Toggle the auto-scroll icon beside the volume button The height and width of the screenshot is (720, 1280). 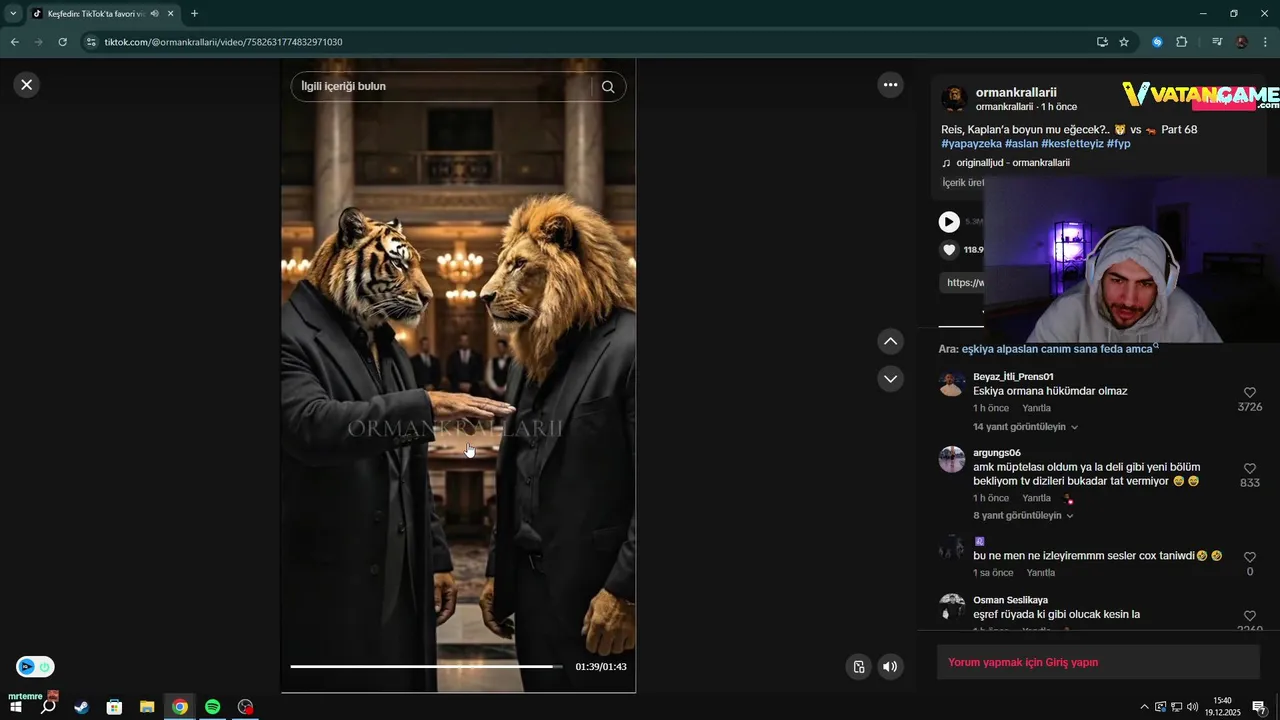(x=858, y=667)
